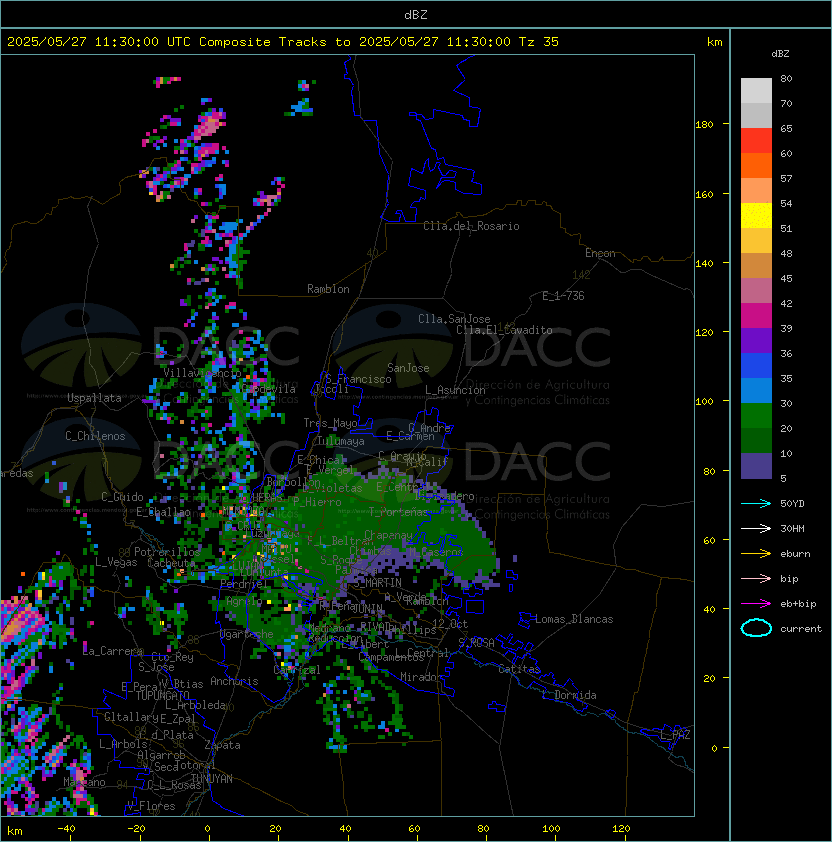
Task: Pick the slate purple bottom swatch of scale
Action: [756, 466]
